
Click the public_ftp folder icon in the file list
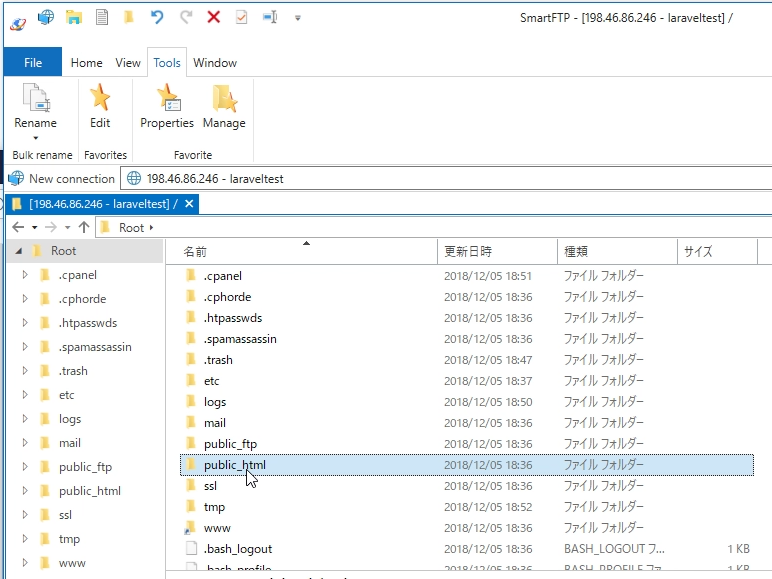coord(191,443)
